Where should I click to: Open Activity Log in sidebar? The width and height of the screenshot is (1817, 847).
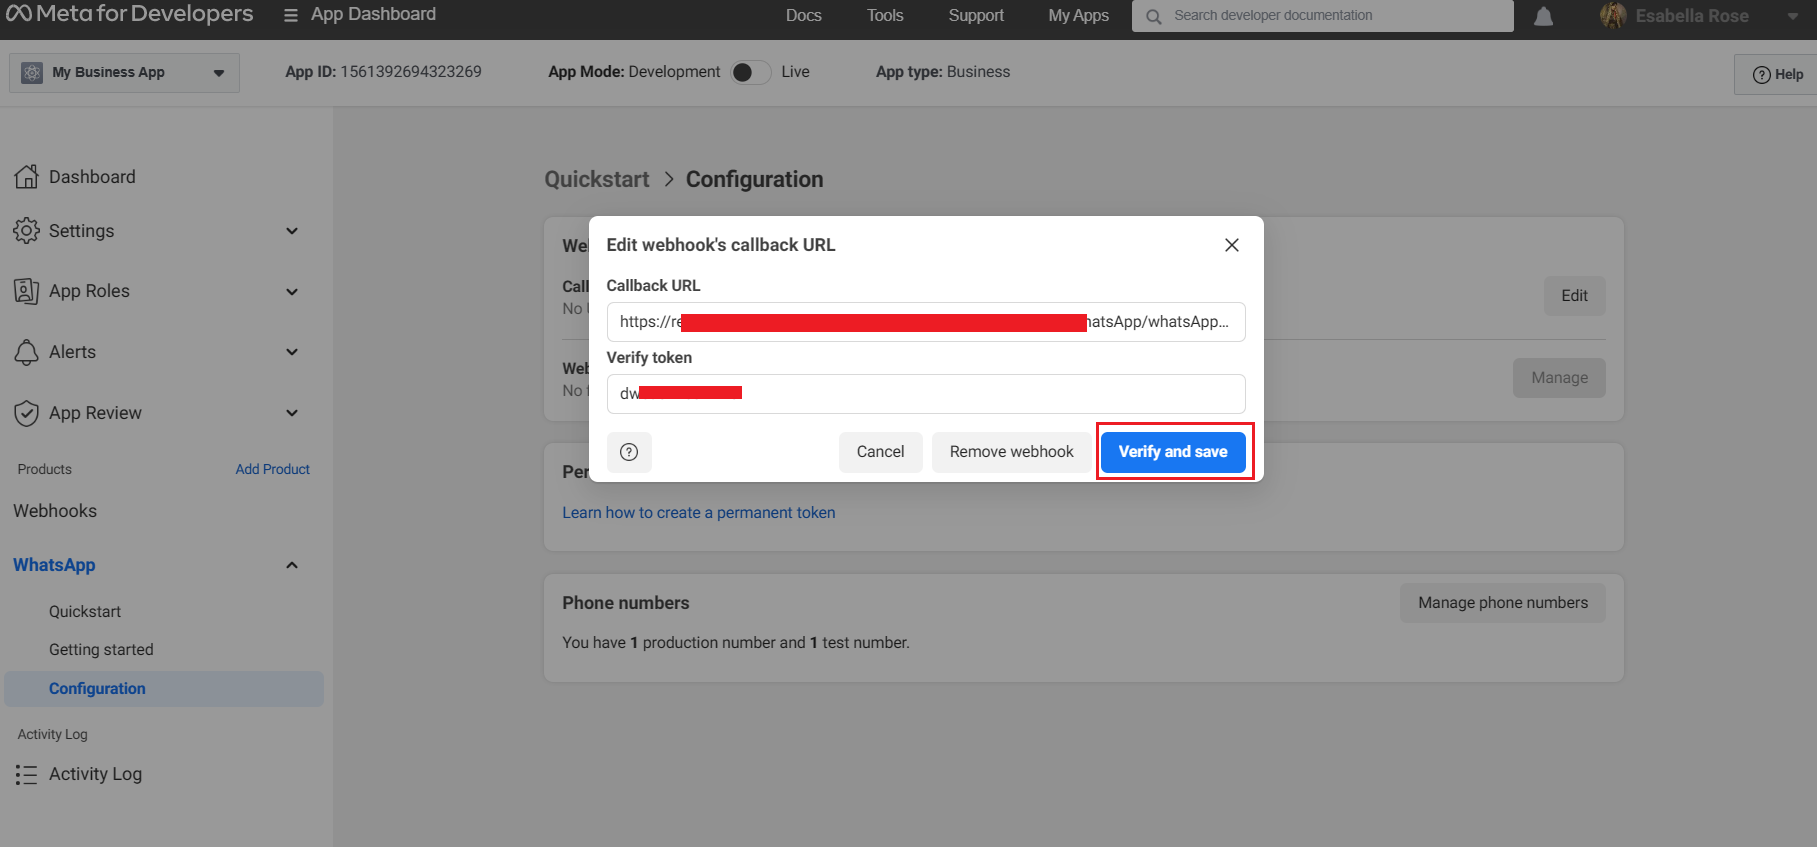coord(95,774)
